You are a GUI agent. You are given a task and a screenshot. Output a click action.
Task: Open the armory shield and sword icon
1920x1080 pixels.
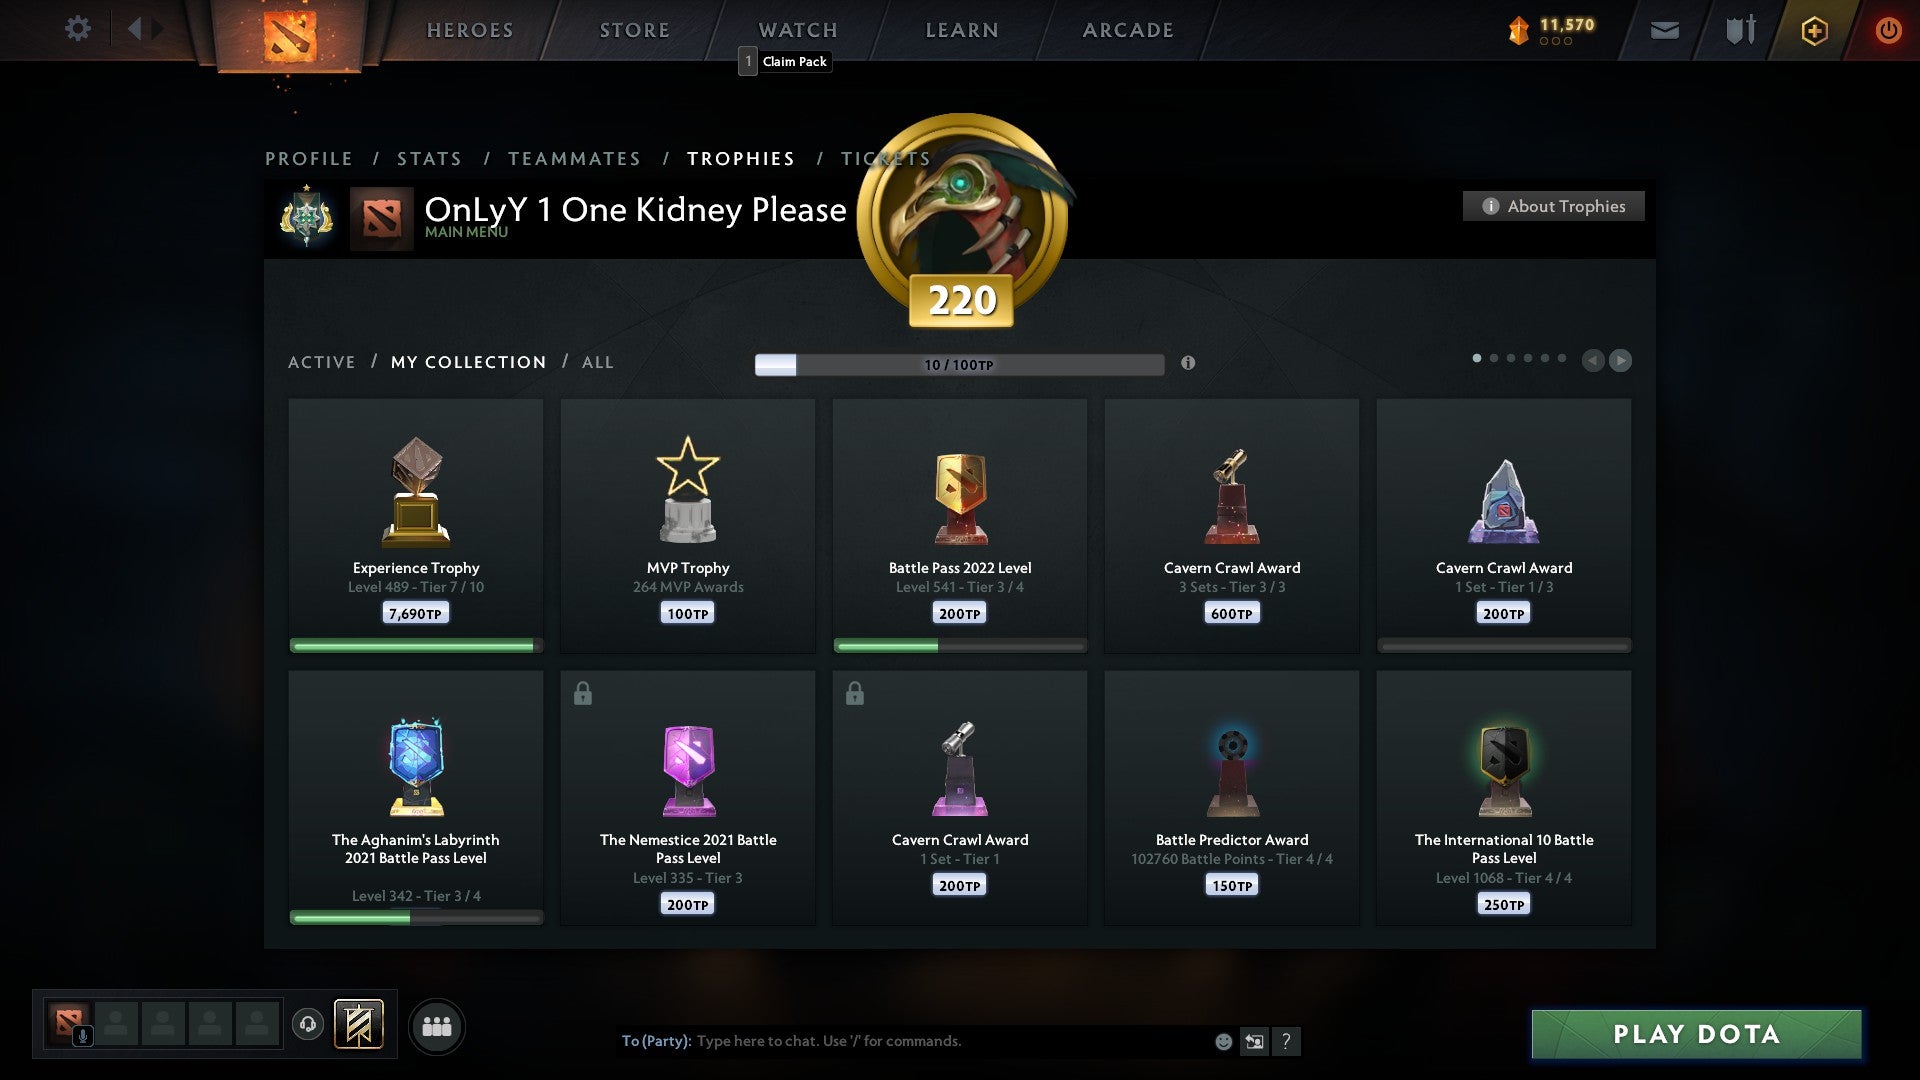click(x=1740, y=30)
